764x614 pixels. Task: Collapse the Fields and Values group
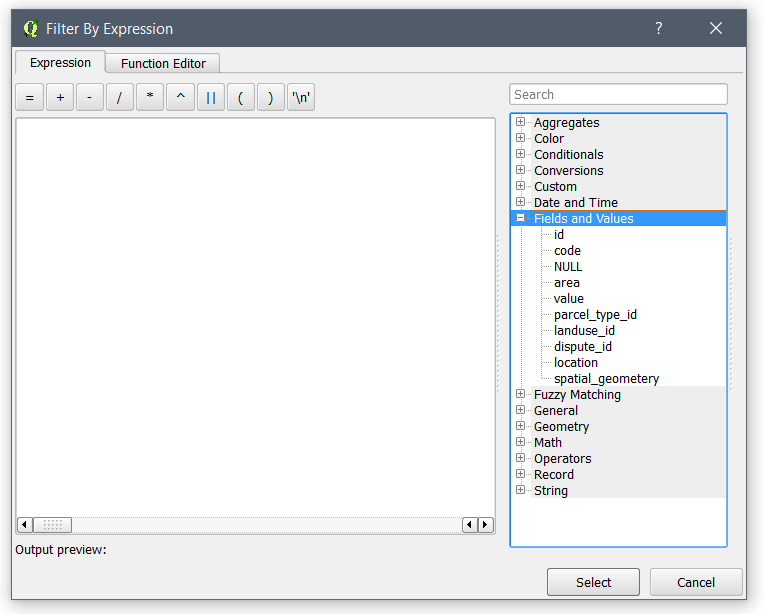520,218
